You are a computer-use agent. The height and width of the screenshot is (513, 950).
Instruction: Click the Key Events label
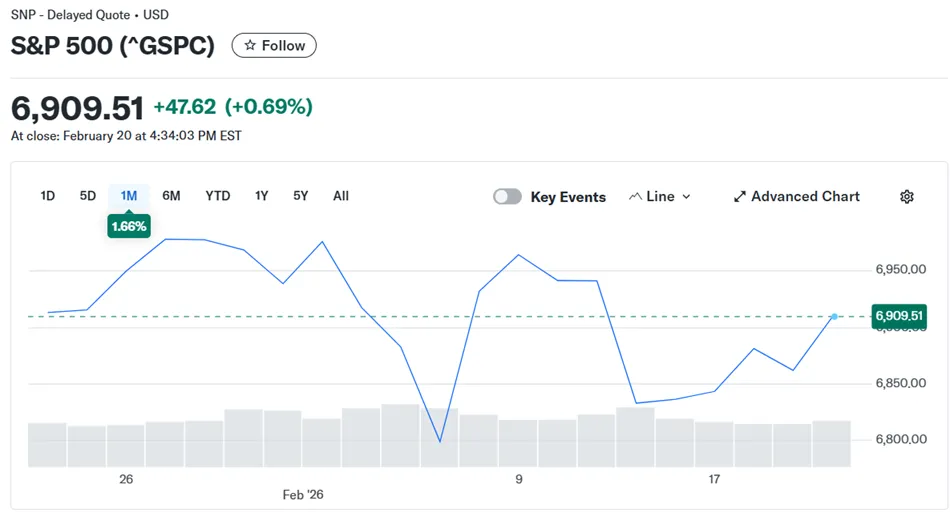(568, 197)
